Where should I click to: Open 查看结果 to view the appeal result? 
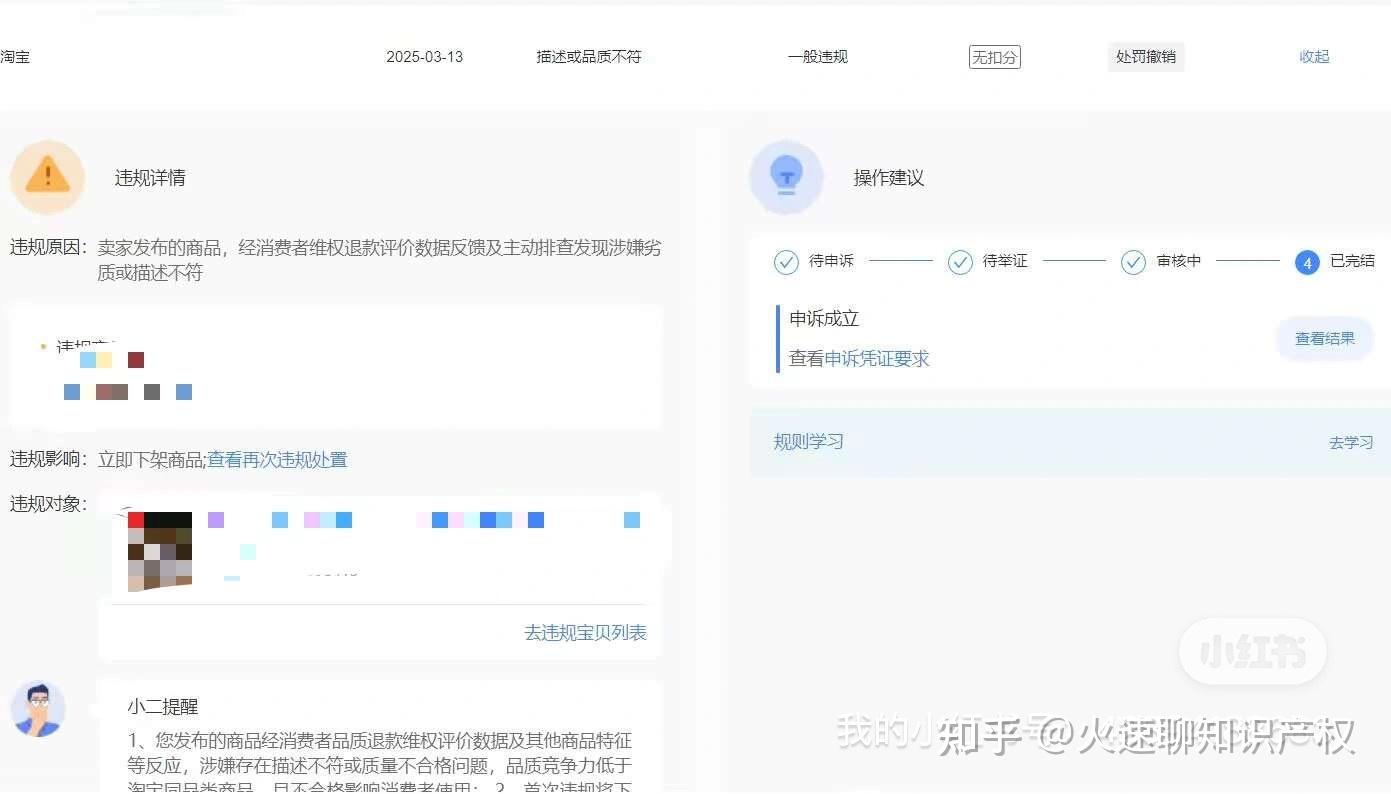[1325, 339]
